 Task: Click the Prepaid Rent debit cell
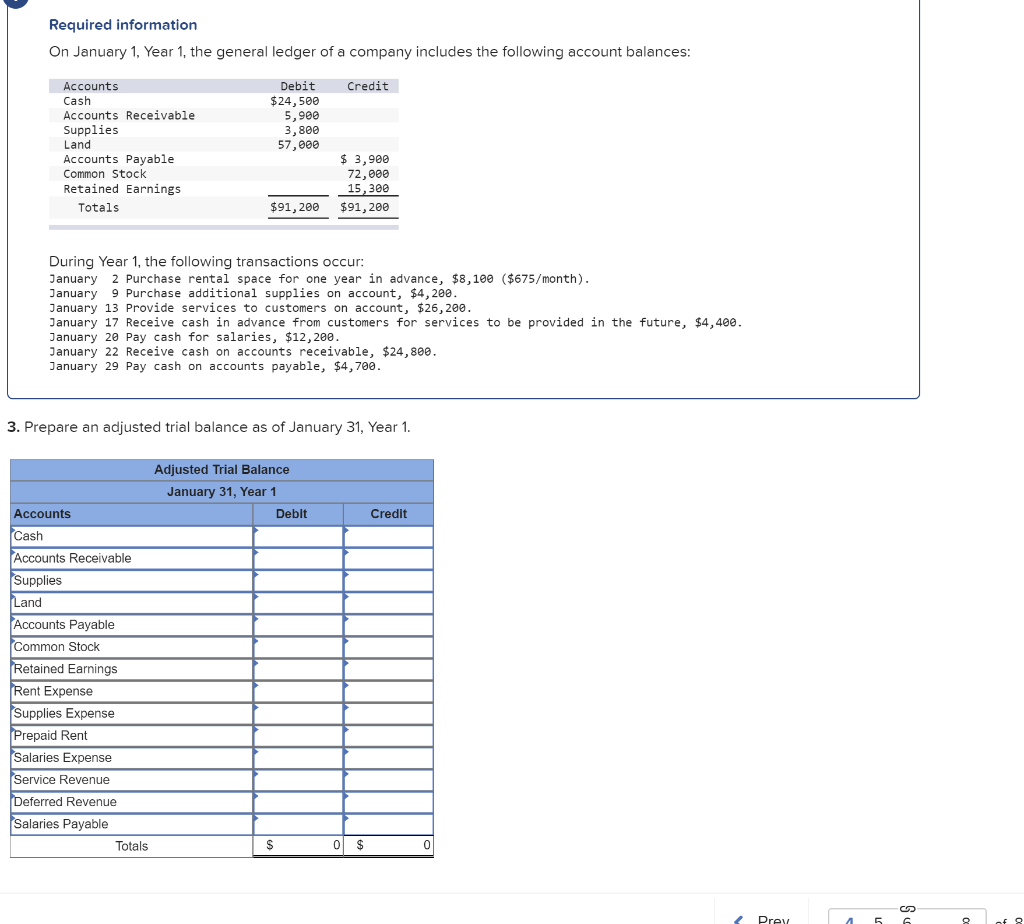(297, 735)
